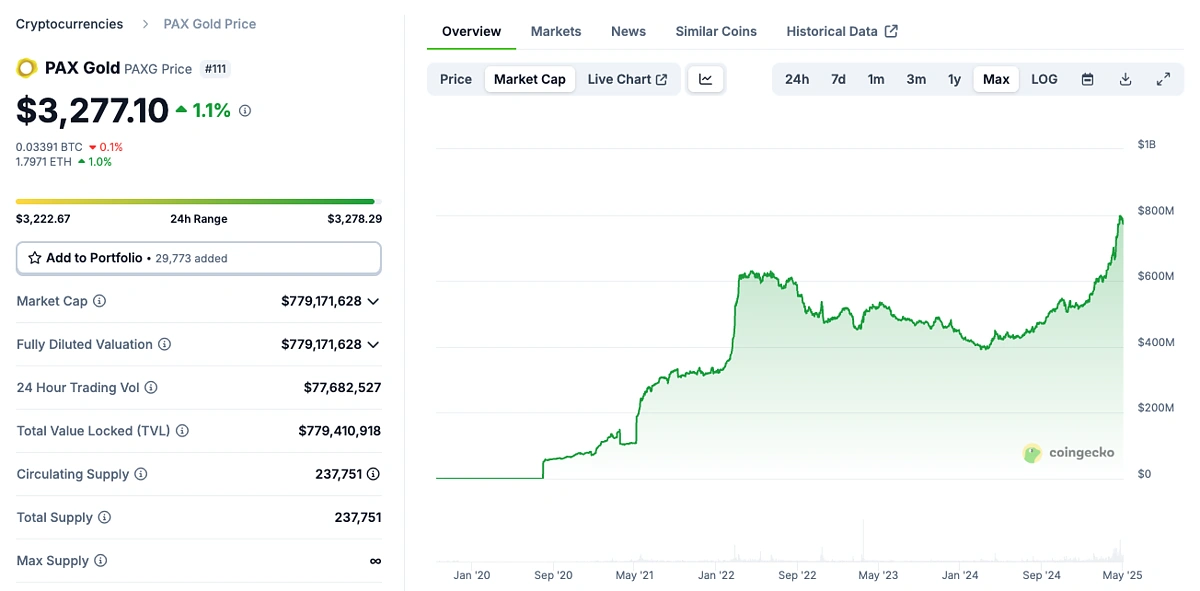Set chart range to 1y
Viewport: 1200px width, 591px height.
[955, 79]
